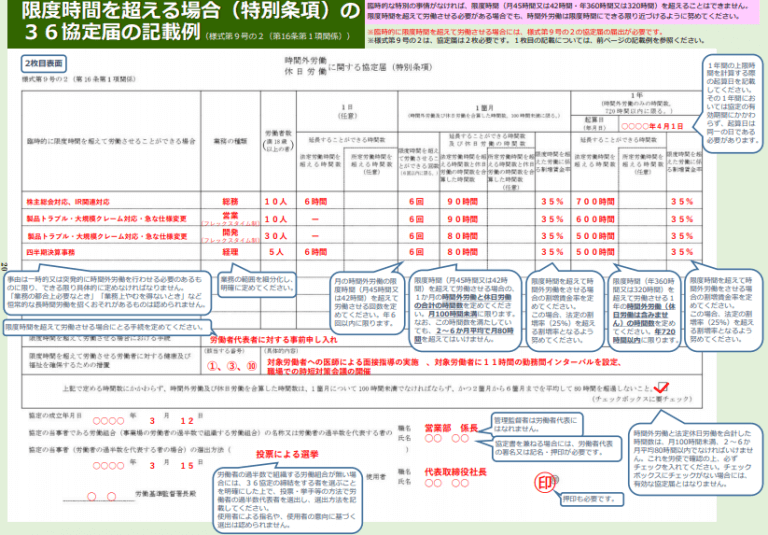The height and width of the screenshot is (535, 768).
Task: Click the 1年間の上限時間 callout at top right
Action: 731,102
